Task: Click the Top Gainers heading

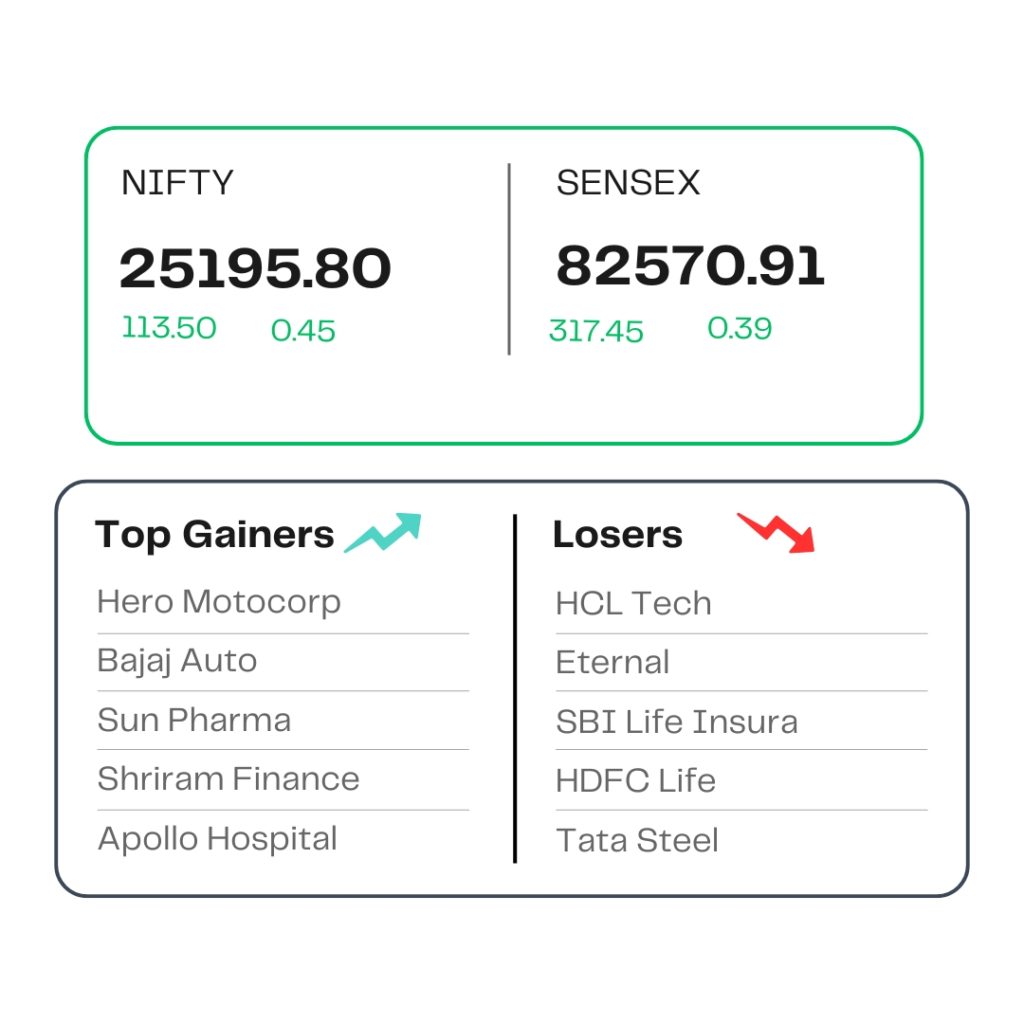Action: click(x=214, y=536)
